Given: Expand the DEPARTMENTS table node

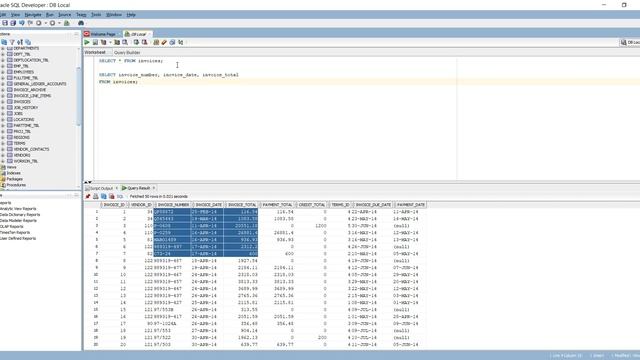Looking at the screenshot, I should click(x=3, y=48).
